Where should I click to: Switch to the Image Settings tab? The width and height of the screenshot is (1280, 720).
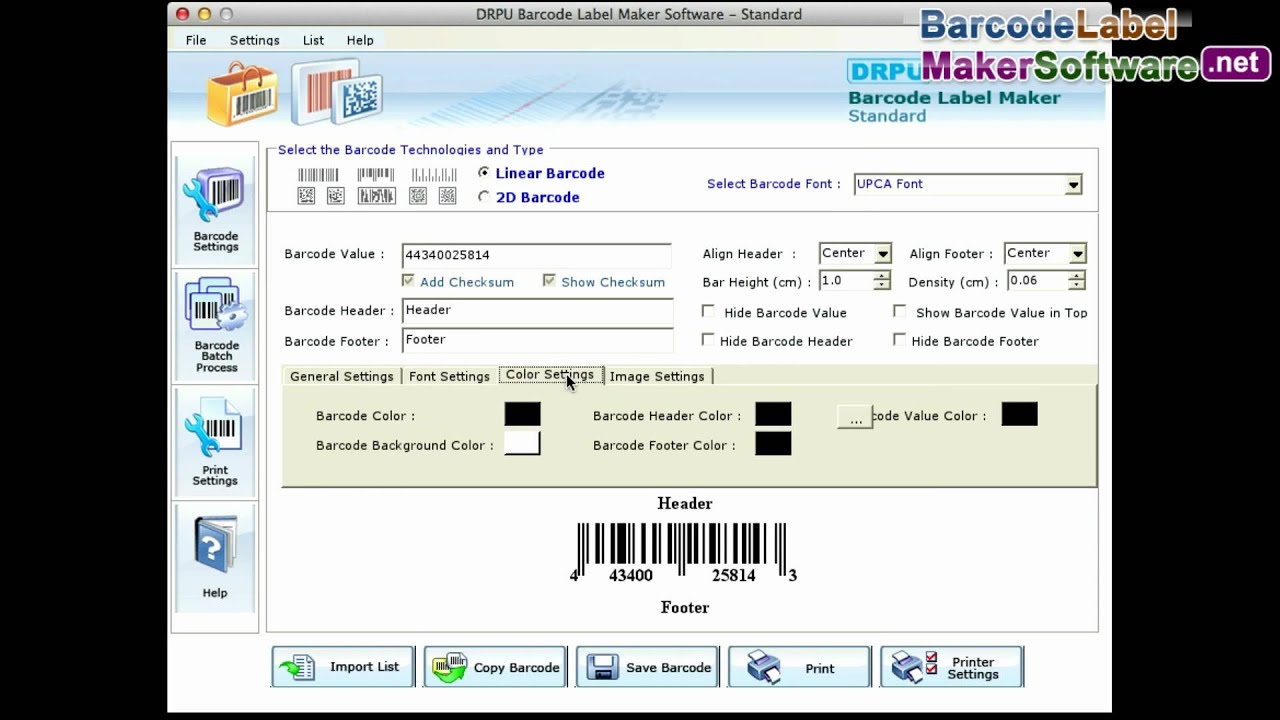pos(657,376)
